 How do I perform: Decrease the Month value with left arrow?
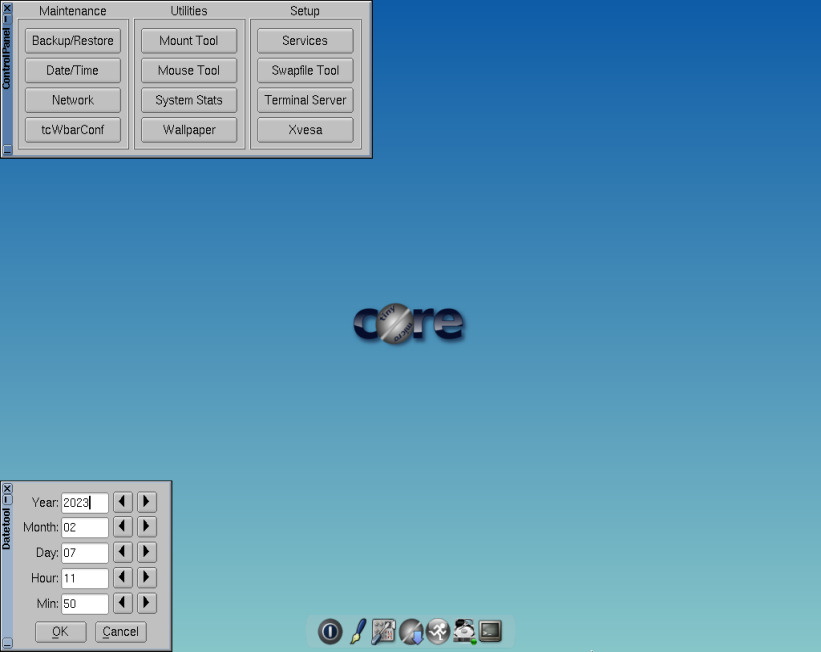click(x=123, y=526)
